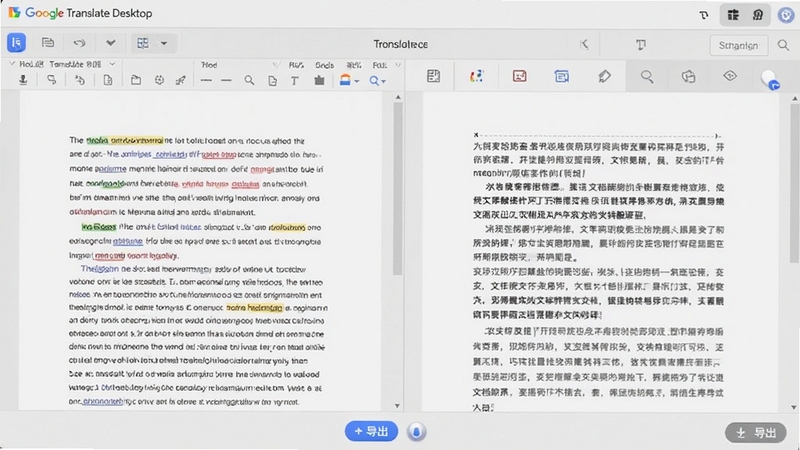Viewport: 800px width, 450px height.
Task: Click the underlined blue word Theligton in left document
Action: click(100, 269)
